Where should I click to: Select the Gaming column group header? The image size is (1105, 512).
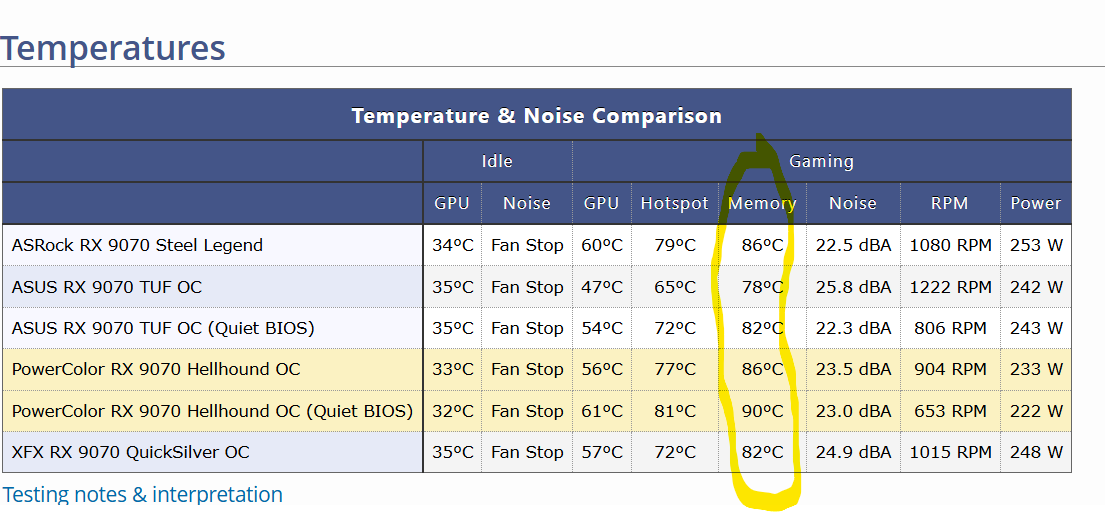[822, 161]
